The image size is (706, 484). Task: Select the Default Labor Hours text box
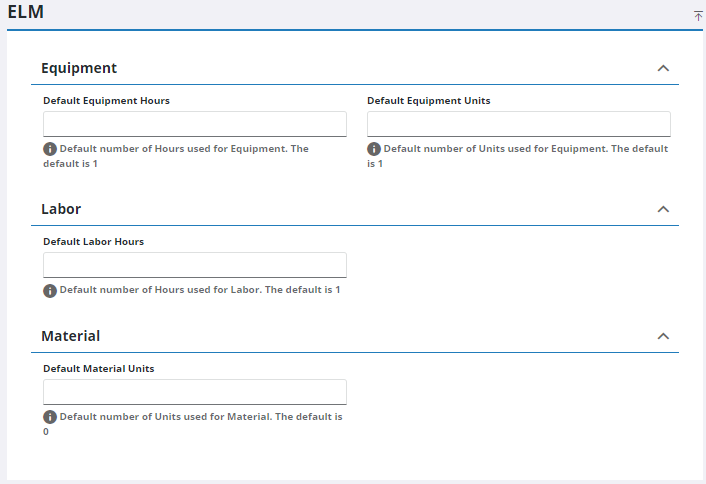tap(195, 265)
